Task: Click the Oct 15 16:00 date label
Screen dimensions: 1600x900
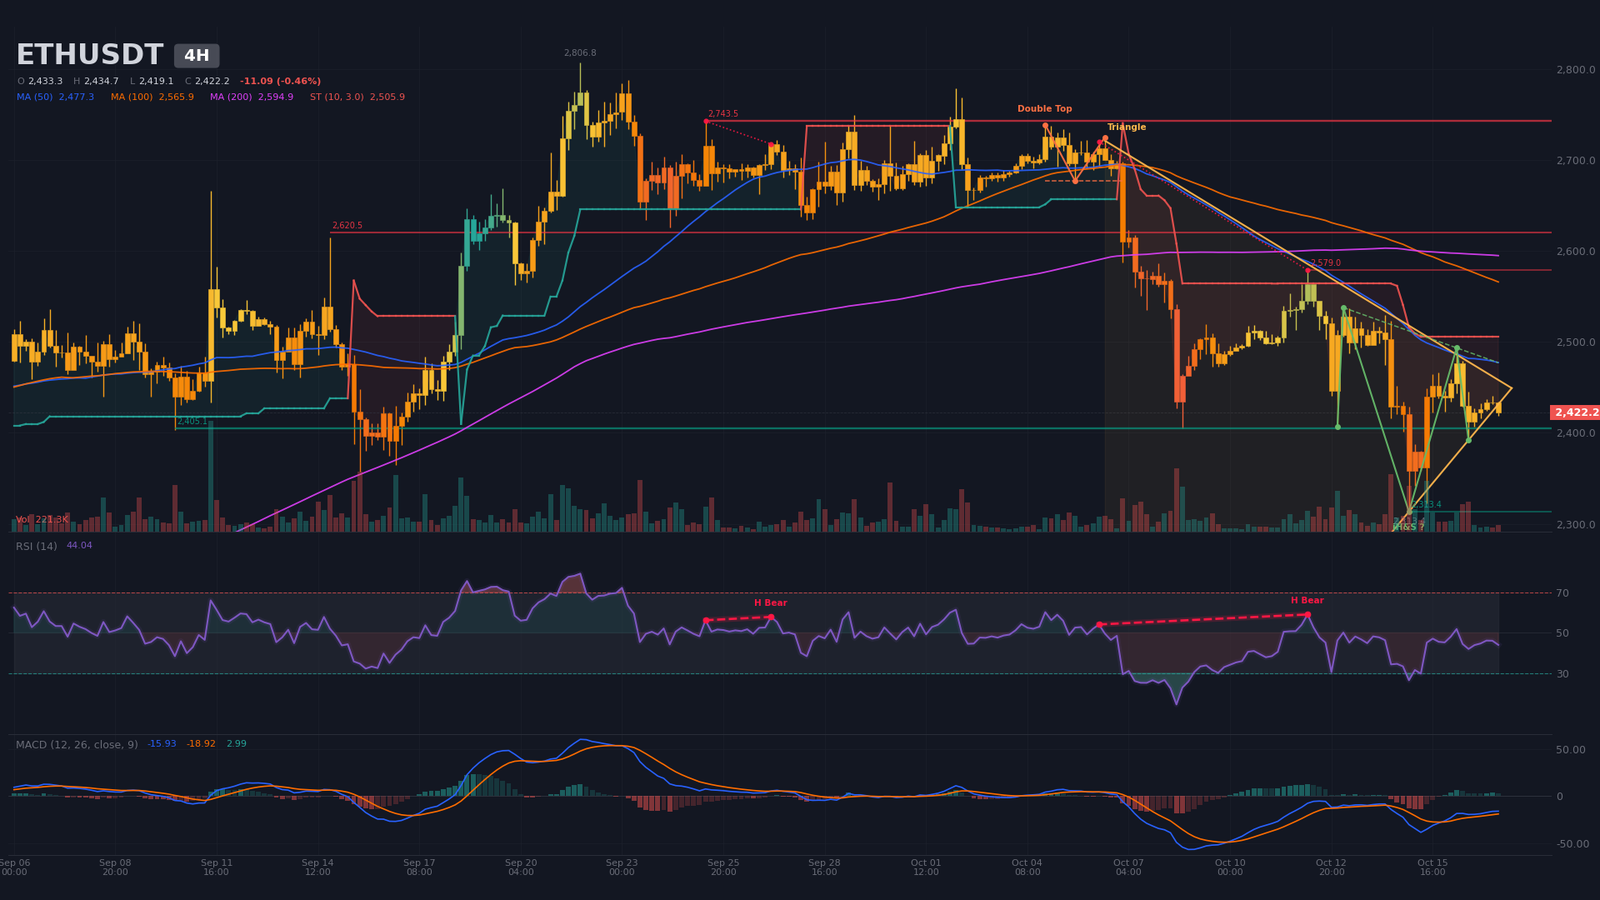Action: coord(1432,867)
